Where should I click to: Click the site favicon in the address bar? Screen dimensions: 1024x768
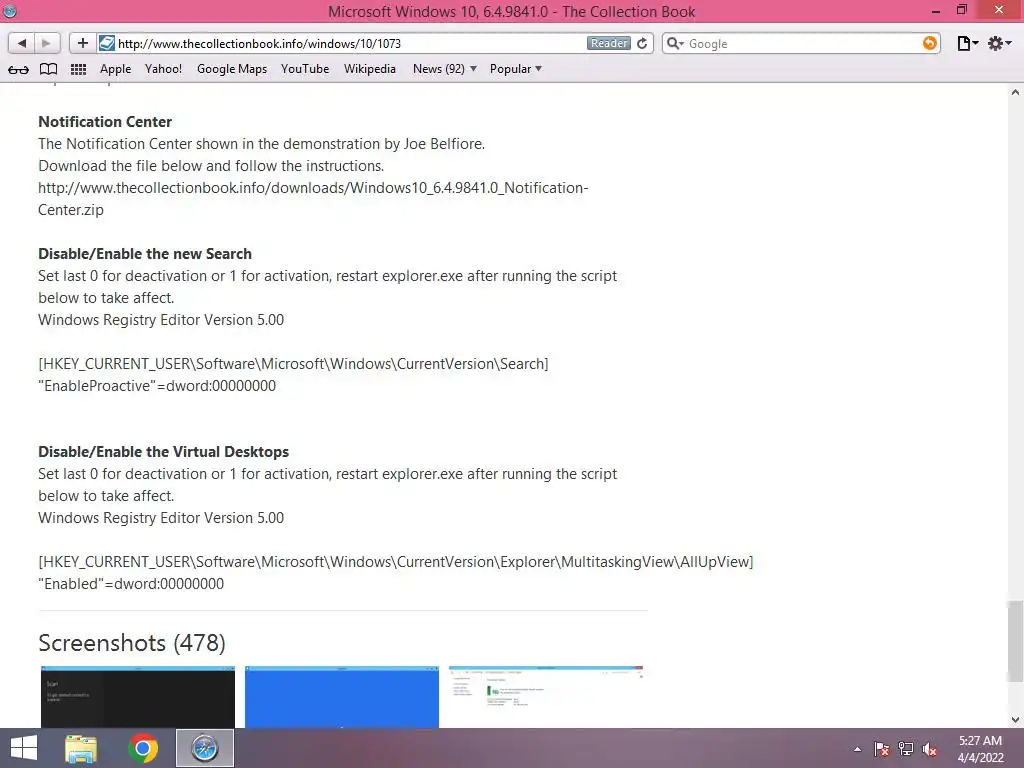pos(106,43)
